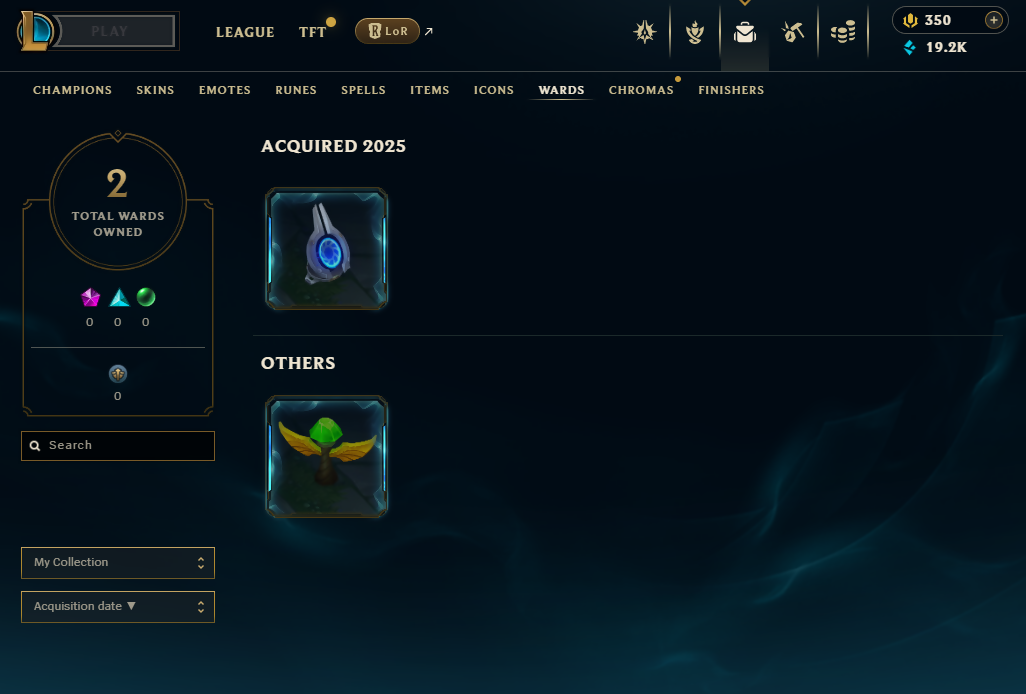Switch to the Chromas tab
The height and width of the screenshot is (694, 1026).
641,90
